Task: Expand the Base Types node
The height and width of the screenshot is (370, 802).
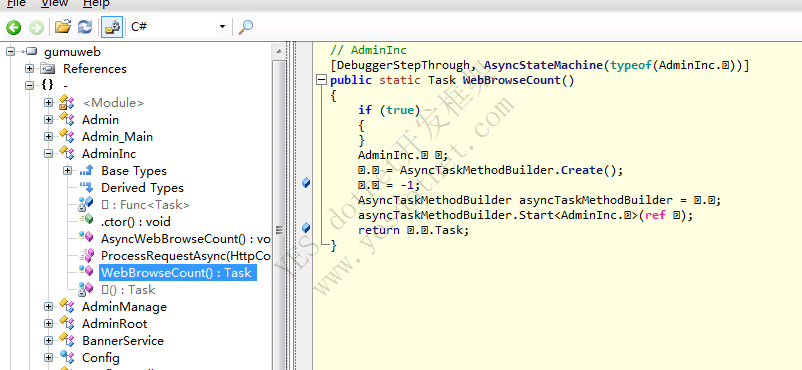Action: [68, 171]
